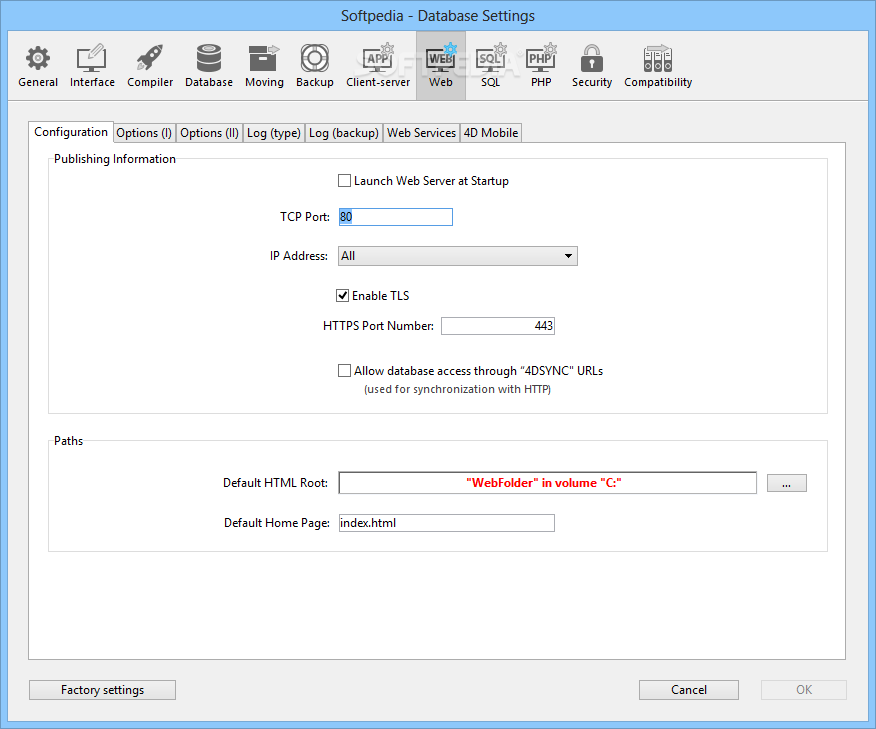Edit the Default Home Page field
The image size is (876, 729).
coord(446,523)
